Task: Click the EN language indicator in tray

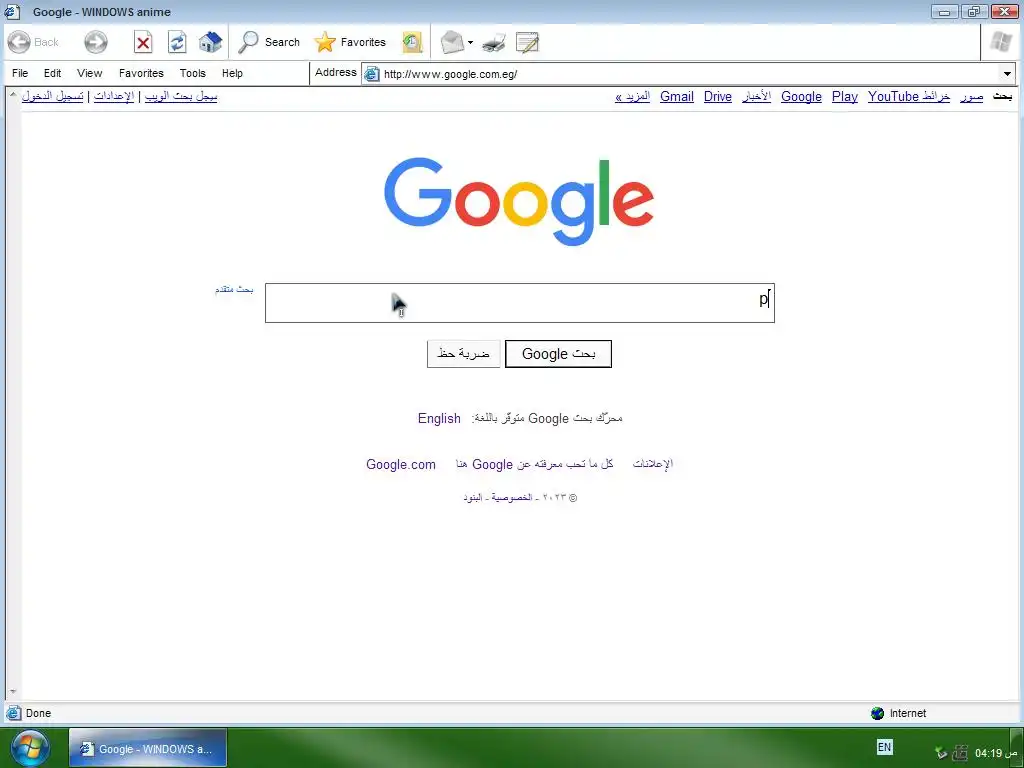Action: coord(884,747)
